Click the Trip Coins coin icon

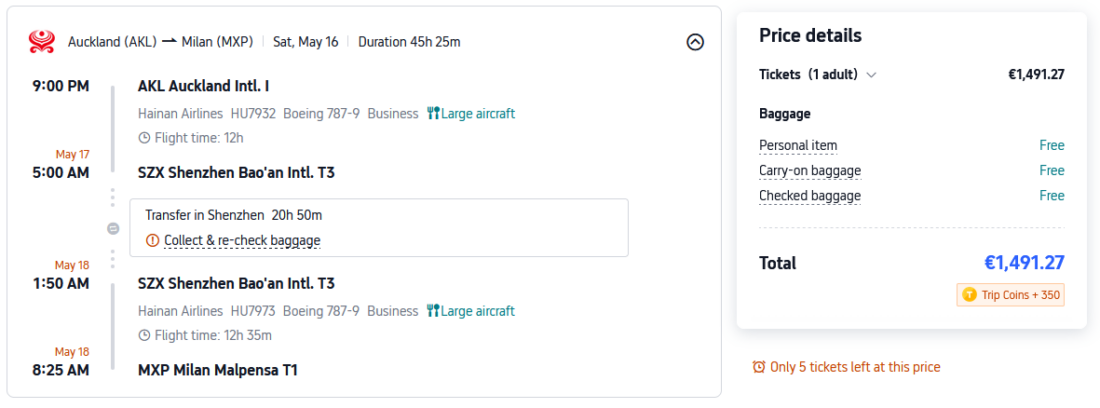(x=969, y=295)
